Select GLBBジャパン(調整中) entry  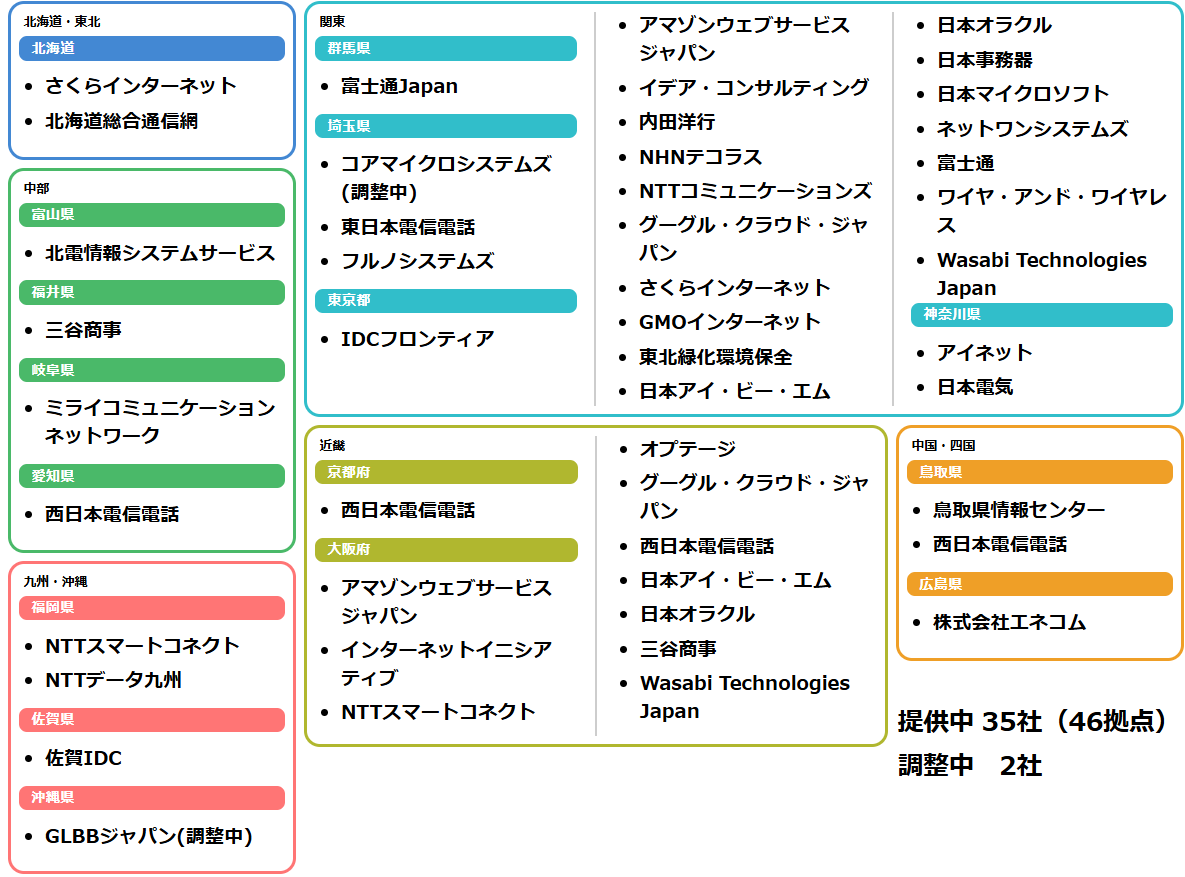coord(149,836)
